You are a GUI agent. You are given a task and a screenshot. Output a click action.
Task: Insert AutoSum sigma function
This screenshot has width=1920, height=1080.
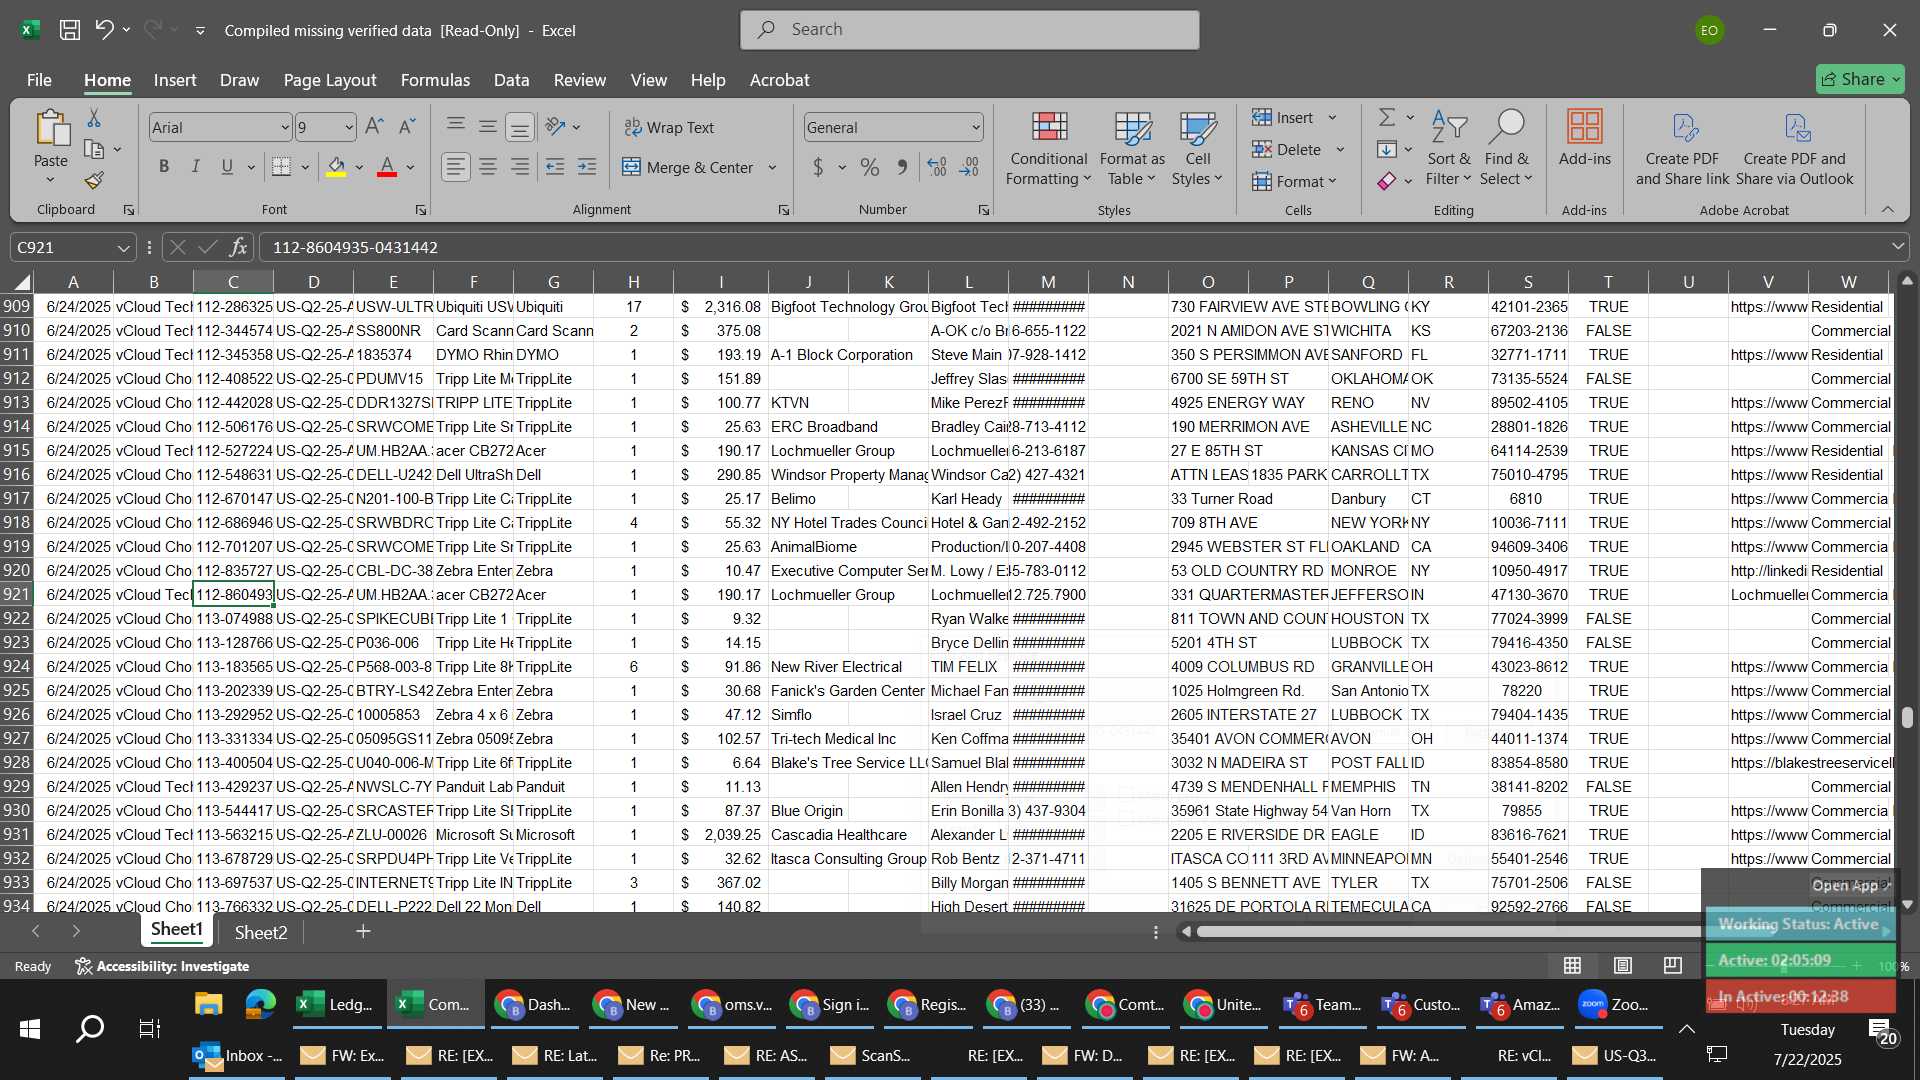pos(1387,118)
